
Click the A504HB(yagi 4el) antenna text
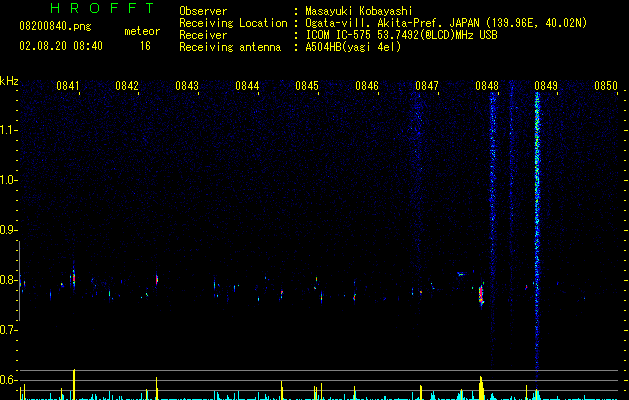pos(353,47)
